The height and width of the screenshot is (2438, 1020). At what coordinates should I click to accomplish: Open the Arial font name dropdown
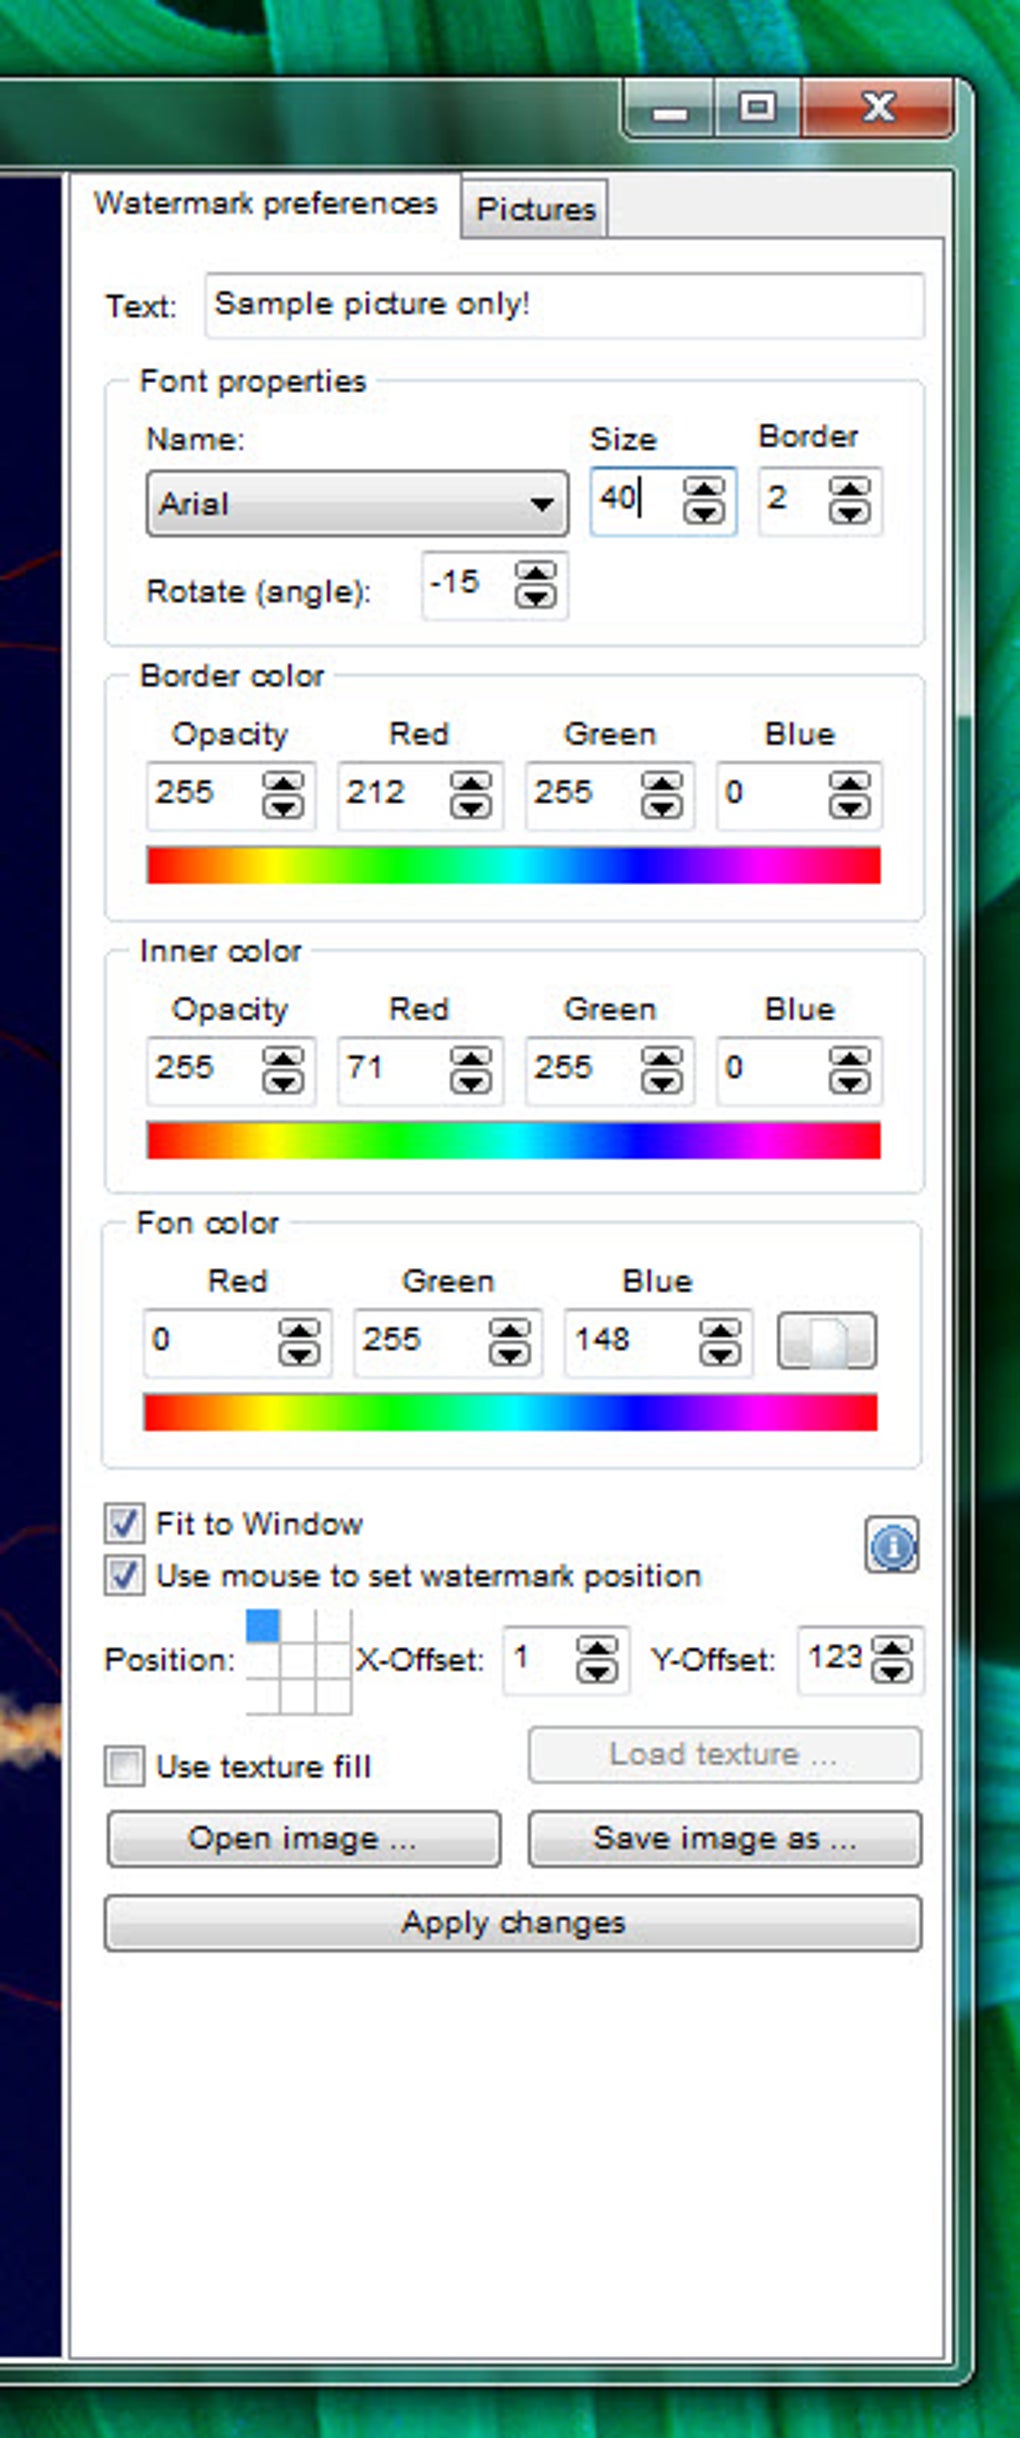[x=357, y=503]
